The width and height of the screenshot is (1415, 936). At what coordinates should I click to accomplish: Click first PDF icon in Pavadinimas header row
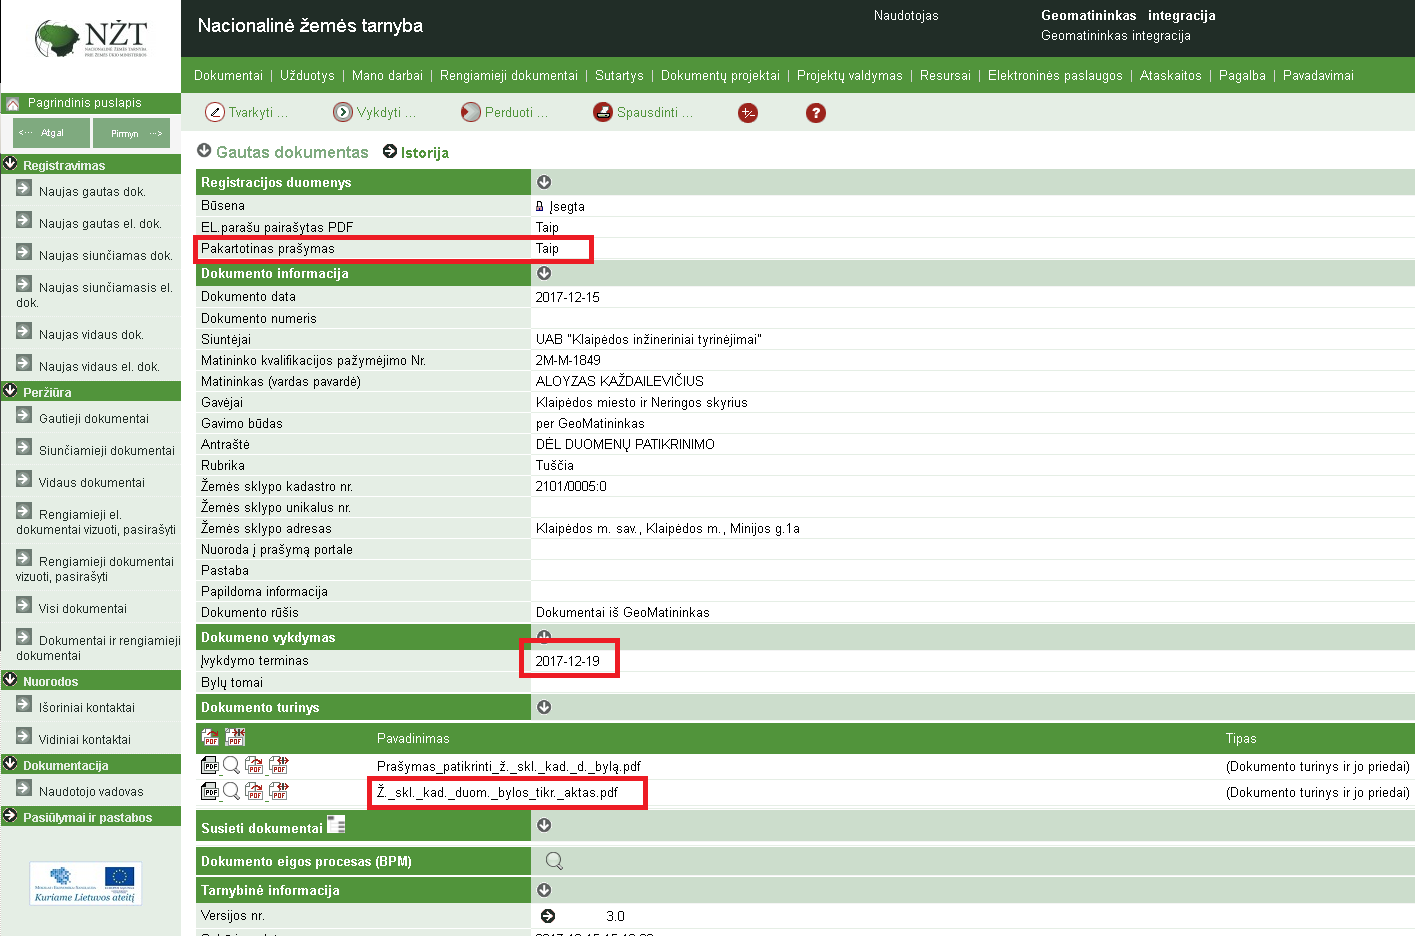click(211, 737)
